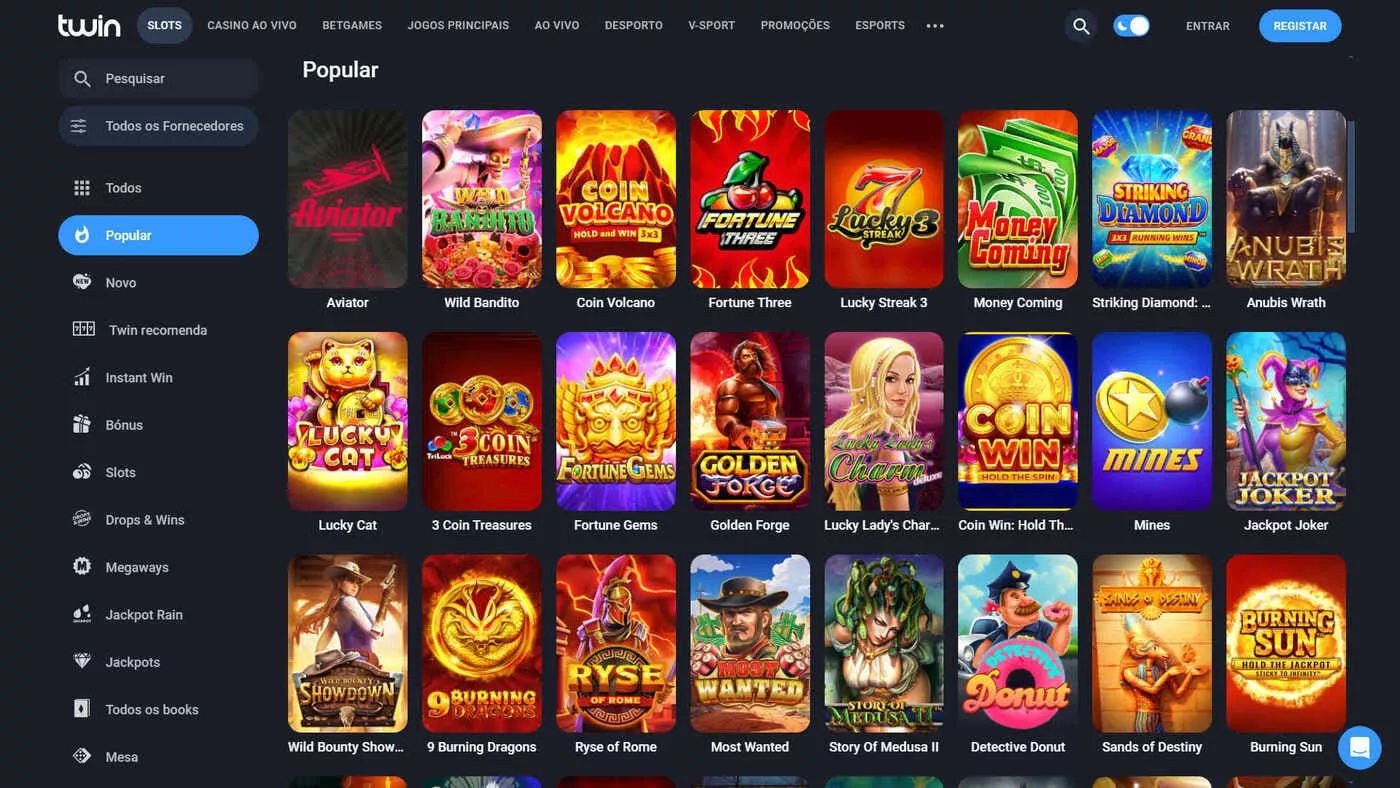Switch to Casino Ao Vivo tab

[252, 26]
